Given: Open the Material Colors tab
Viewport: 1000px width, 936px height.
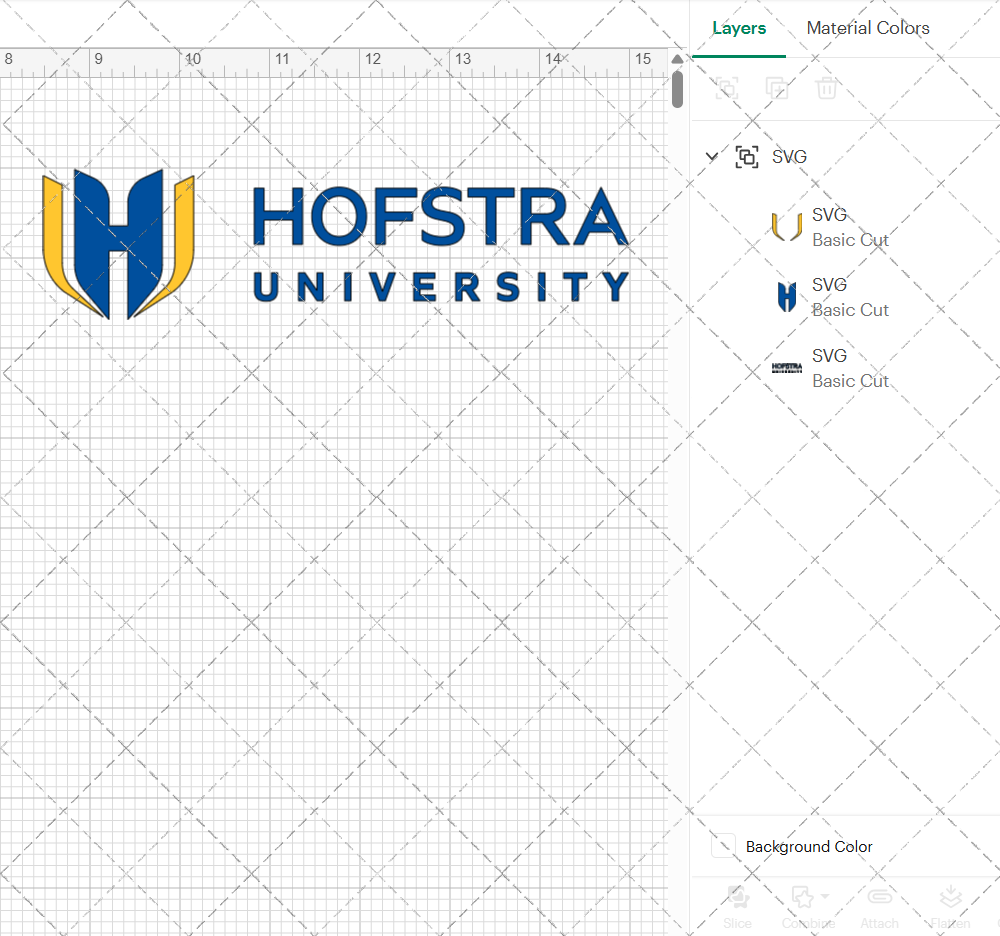Looking at the screenshot, I should point(867,28).
